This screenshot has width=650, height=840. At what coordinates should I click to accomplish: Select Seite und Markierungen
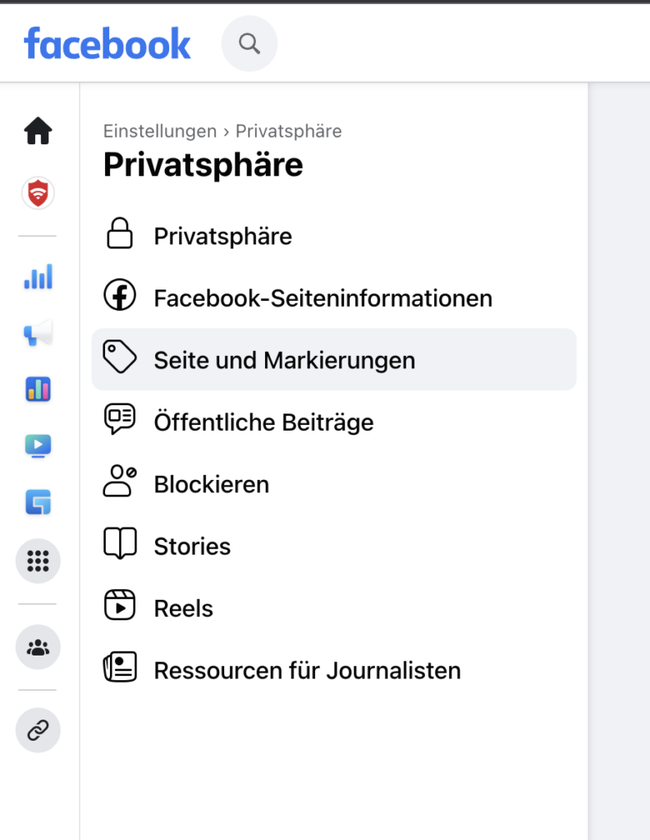[x=284, y=360]
